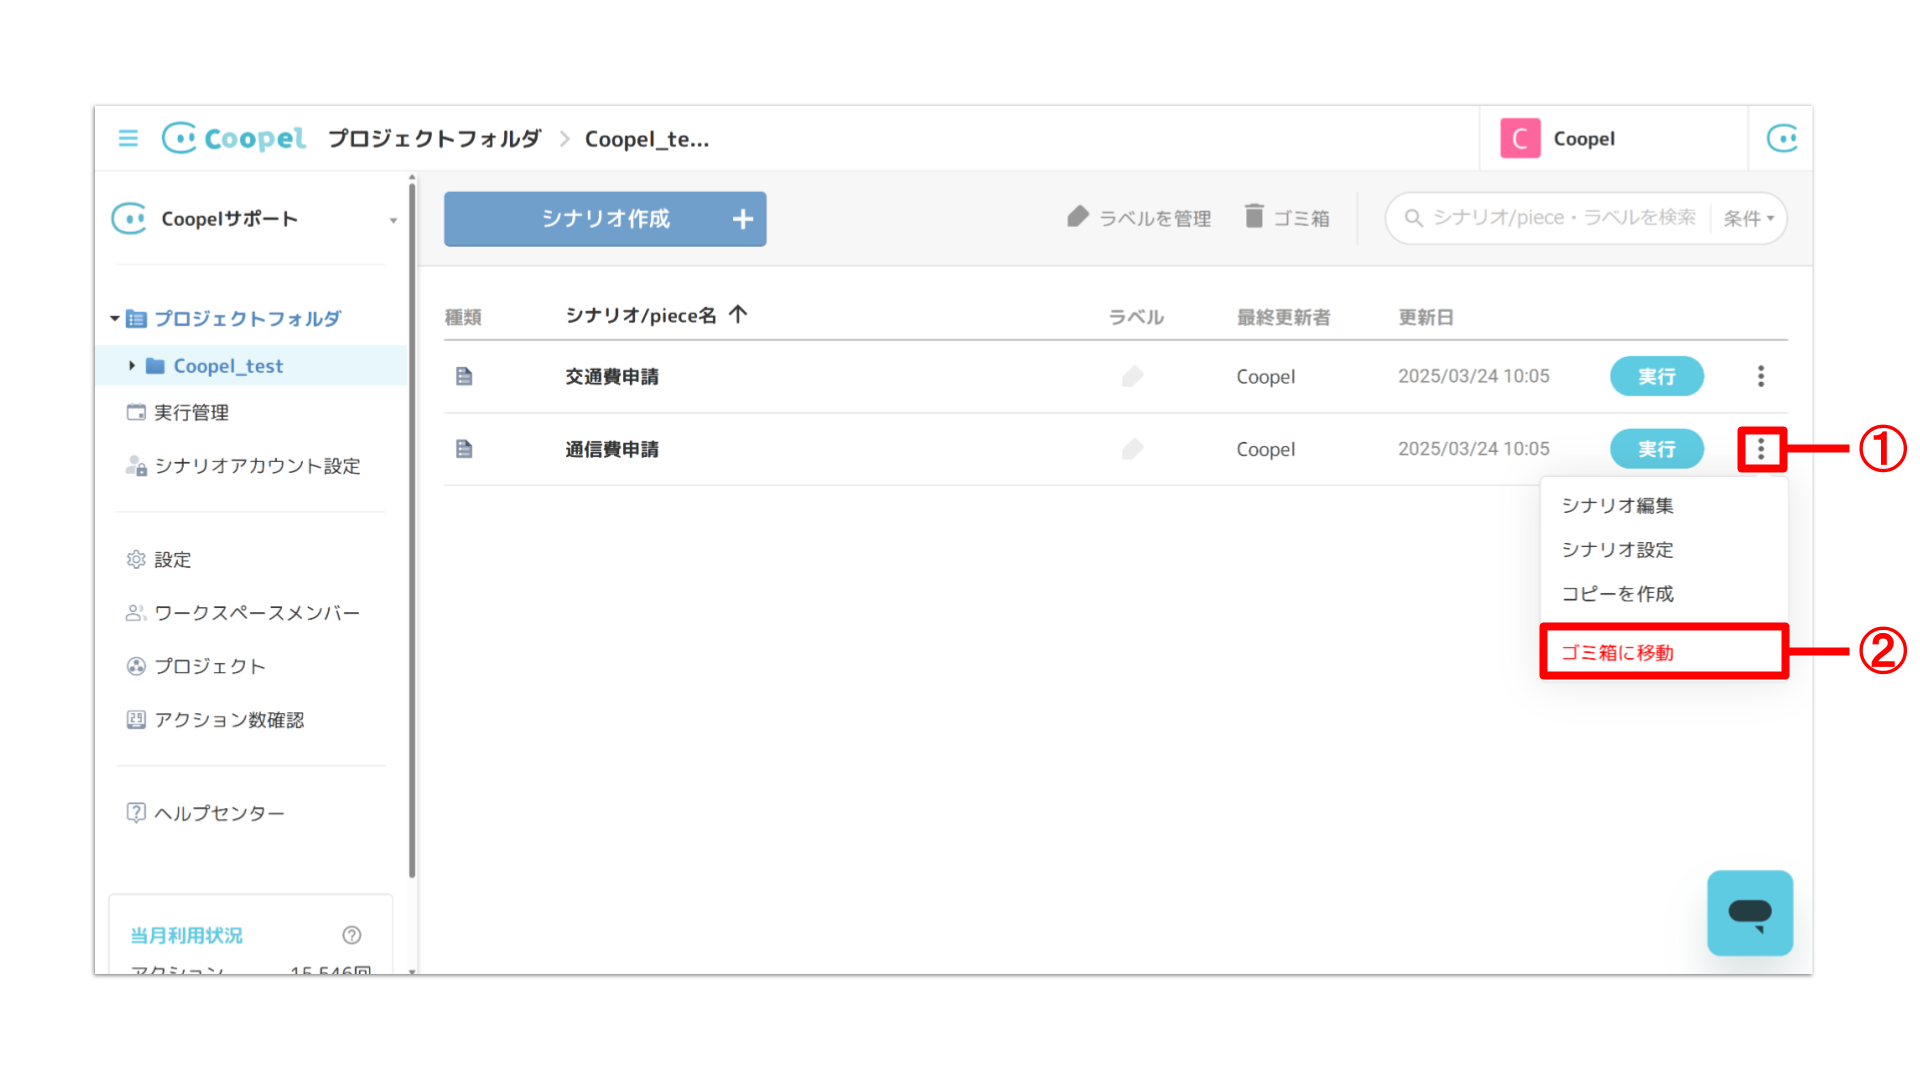Collapse the プロジェクトフォルダ tree node

tap(114, 319)
